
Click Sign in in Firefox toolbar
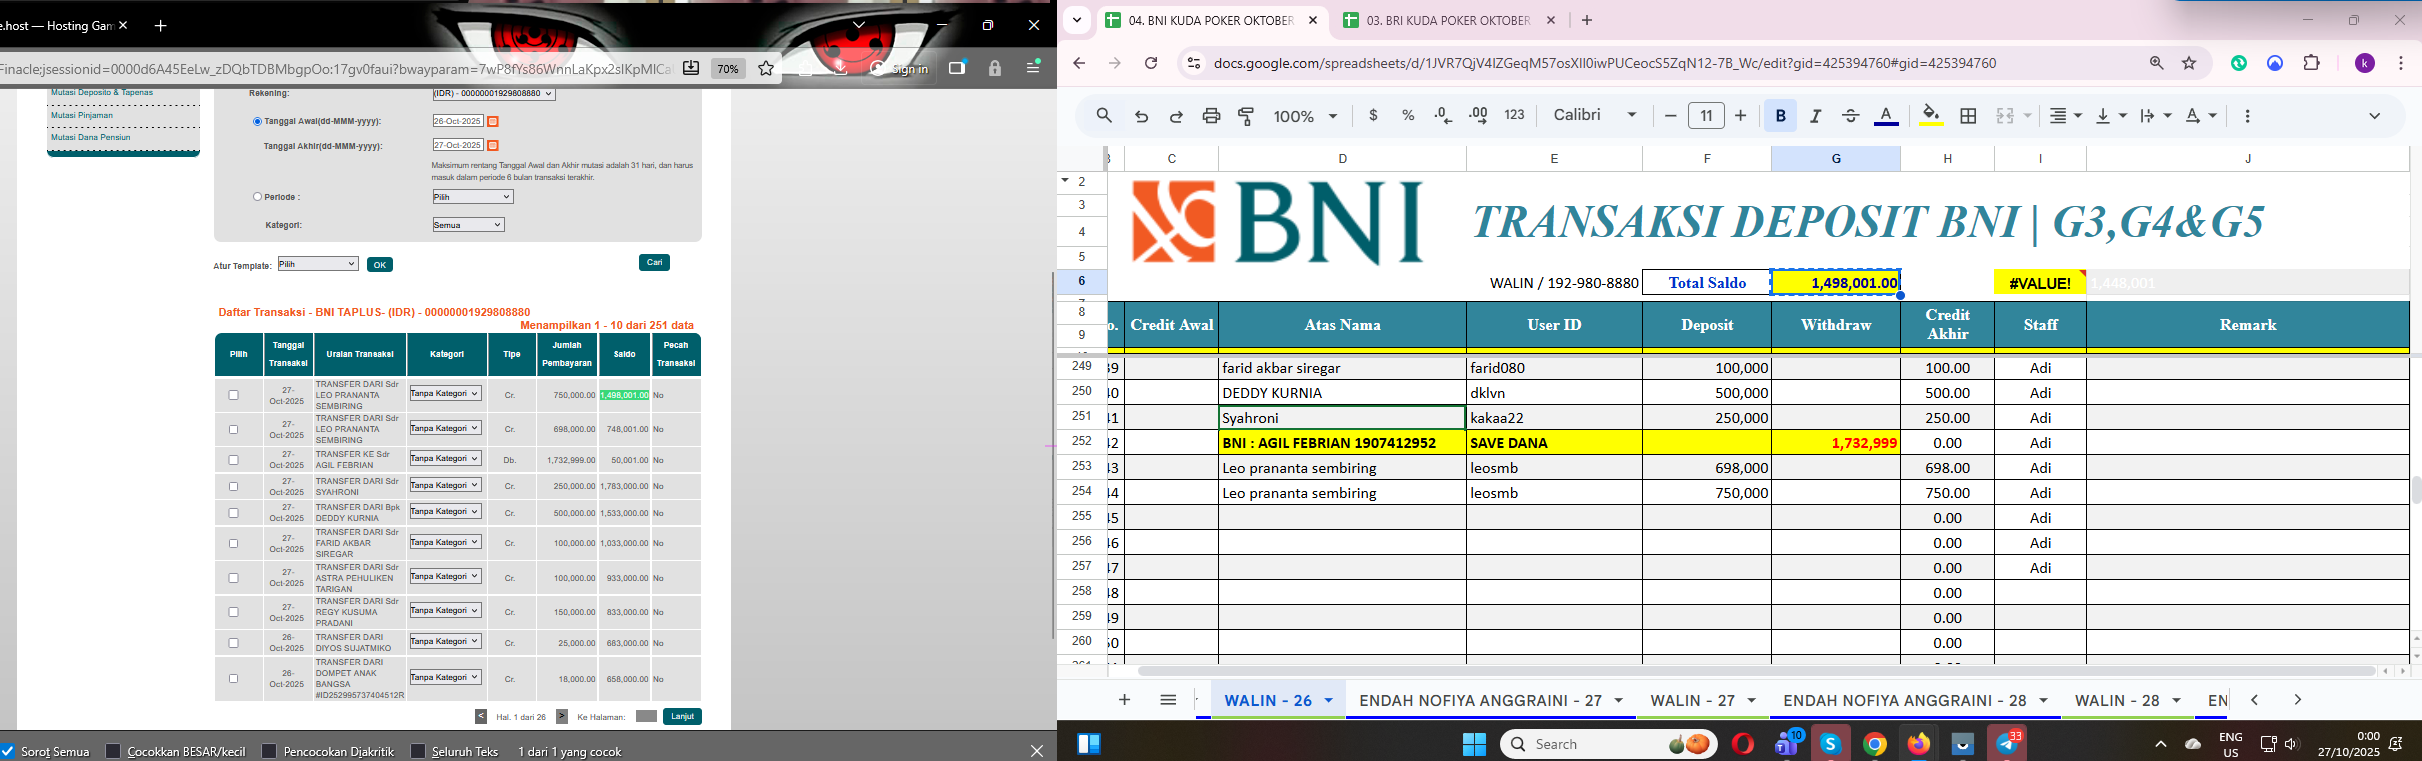point(900,68)
